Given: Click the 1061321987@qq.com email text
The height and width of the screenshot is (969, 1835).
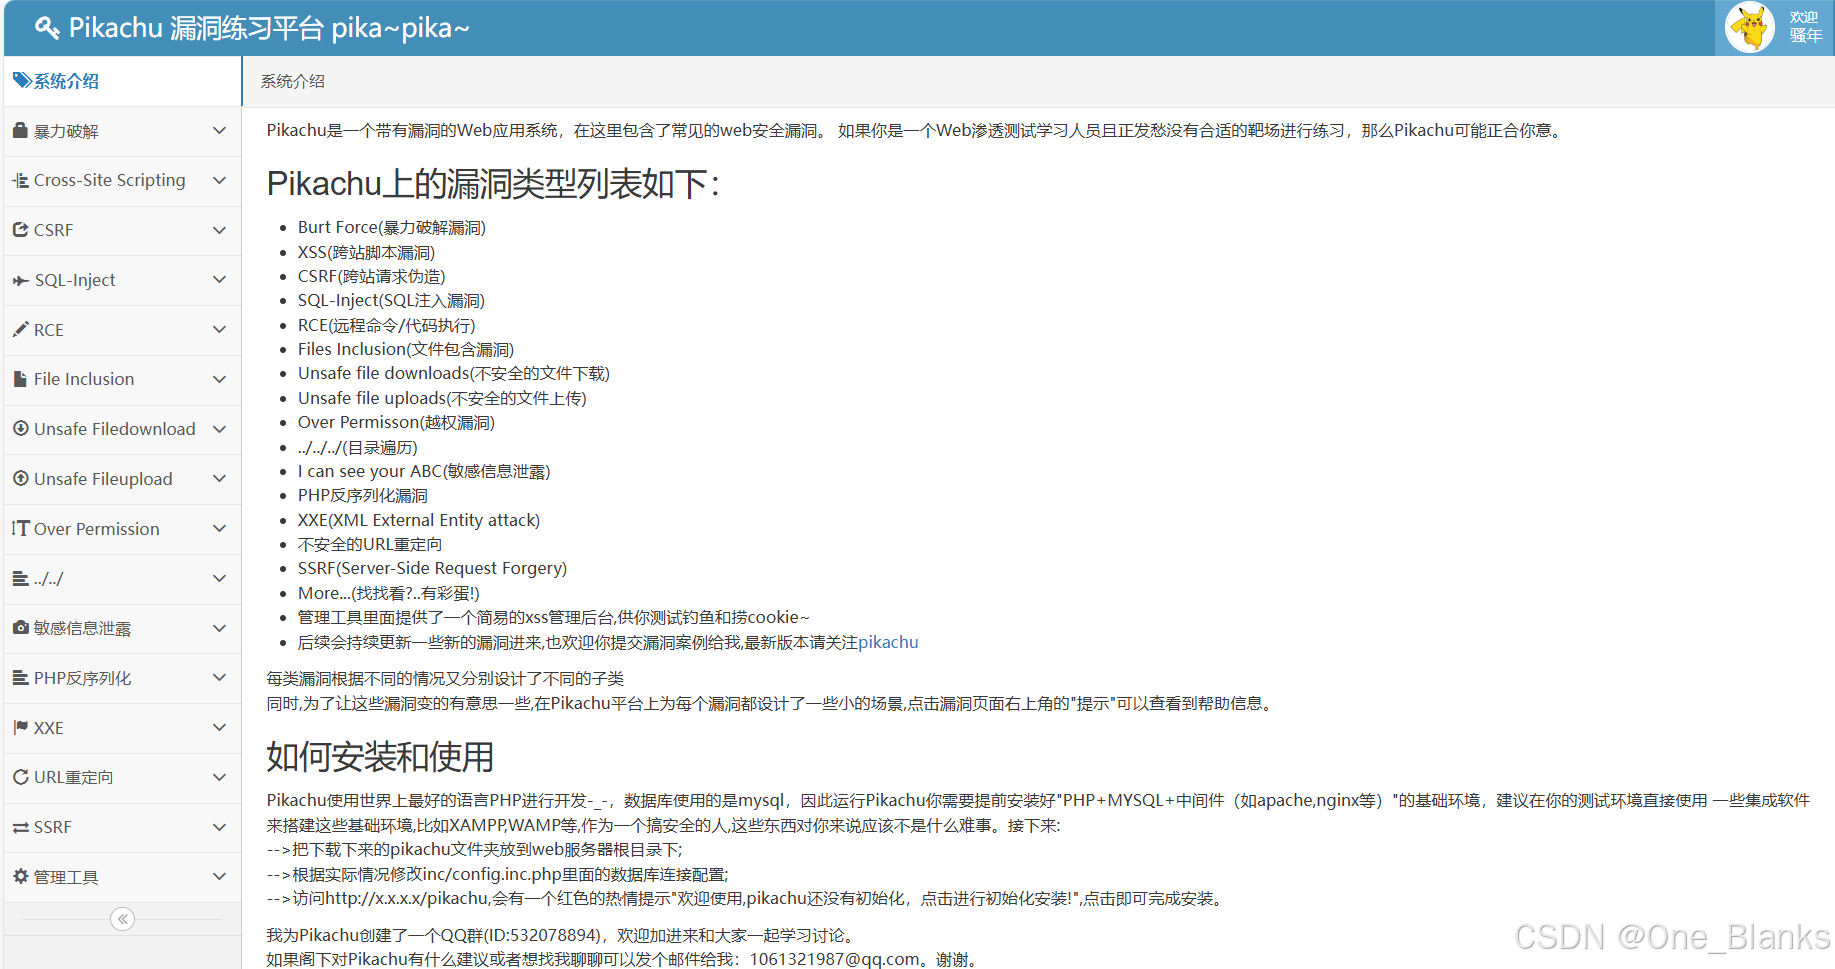Looking at the screenshot, I should (835, 959).
